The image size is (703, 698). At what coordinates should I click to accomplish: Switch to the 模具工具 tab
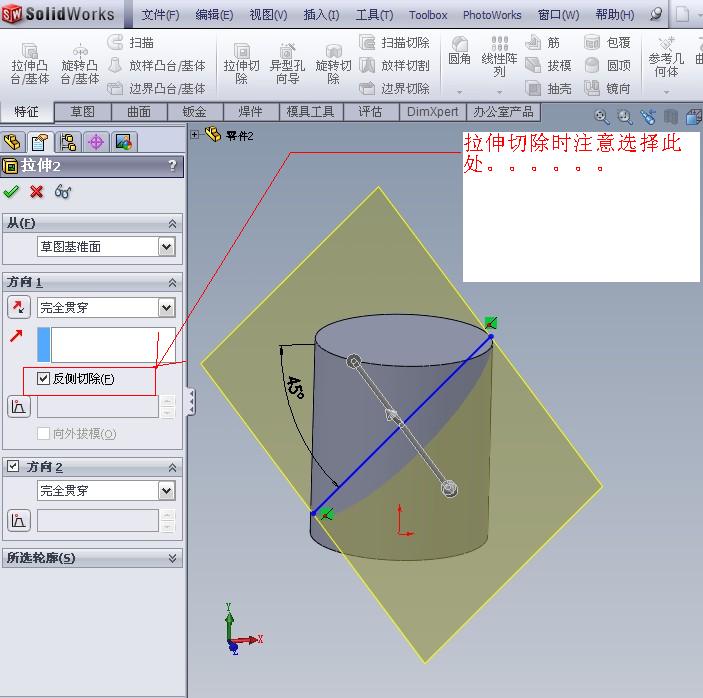click(x=311, y=112)
